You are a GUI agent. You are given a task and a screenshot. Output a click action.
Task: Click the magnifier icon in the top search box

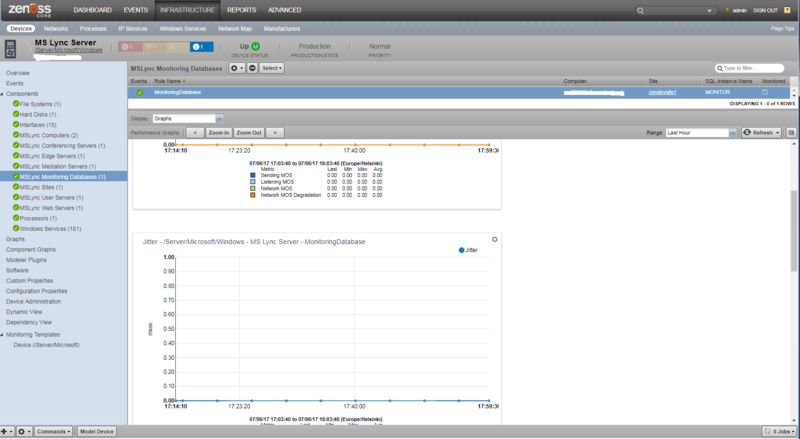[640, 10]
